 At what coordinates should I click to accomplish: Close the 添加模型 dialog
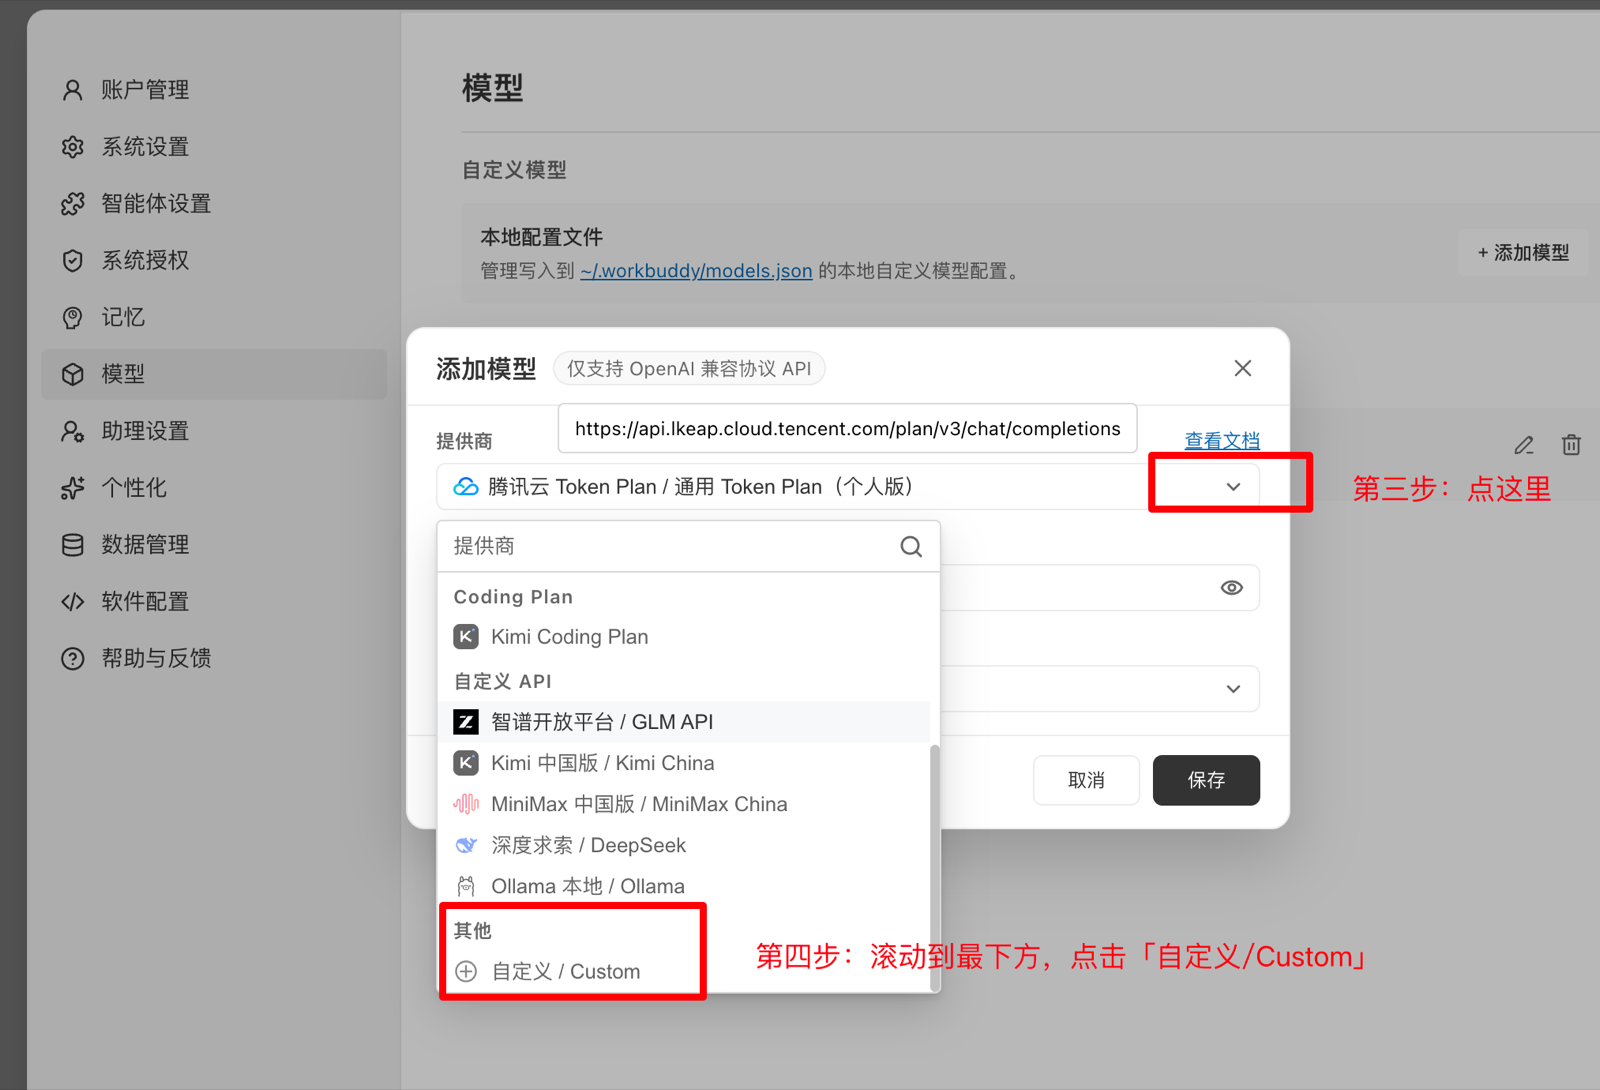[1243, 368]
